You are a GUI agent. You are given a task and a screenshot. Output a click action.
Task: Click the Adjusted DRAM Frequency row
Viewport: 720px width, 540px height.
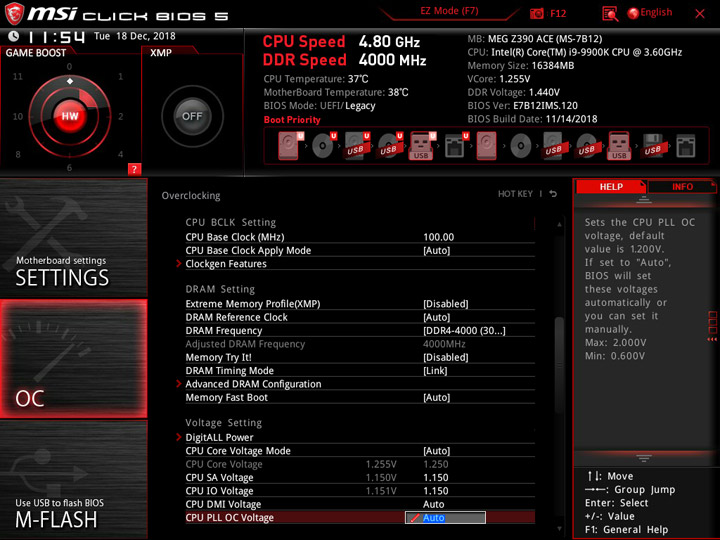[x=360, y=344]
